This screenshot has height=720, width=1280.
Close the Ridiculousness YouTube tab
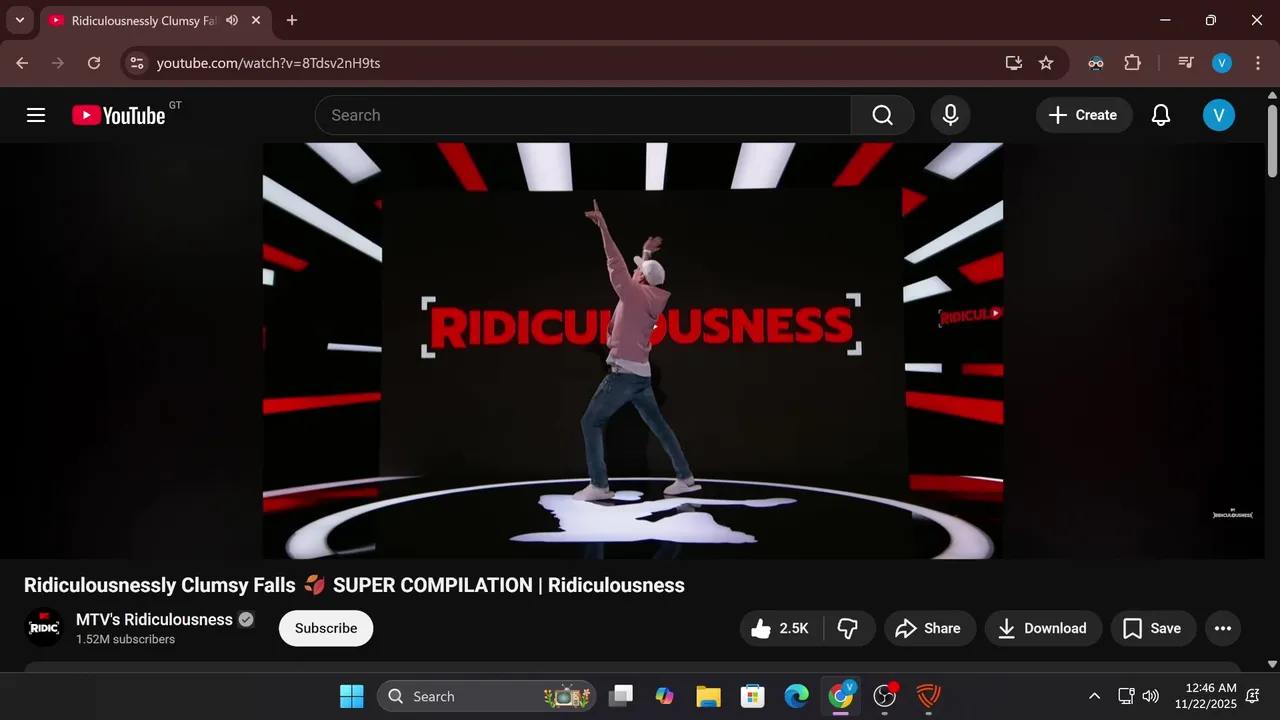click(256, 20)
